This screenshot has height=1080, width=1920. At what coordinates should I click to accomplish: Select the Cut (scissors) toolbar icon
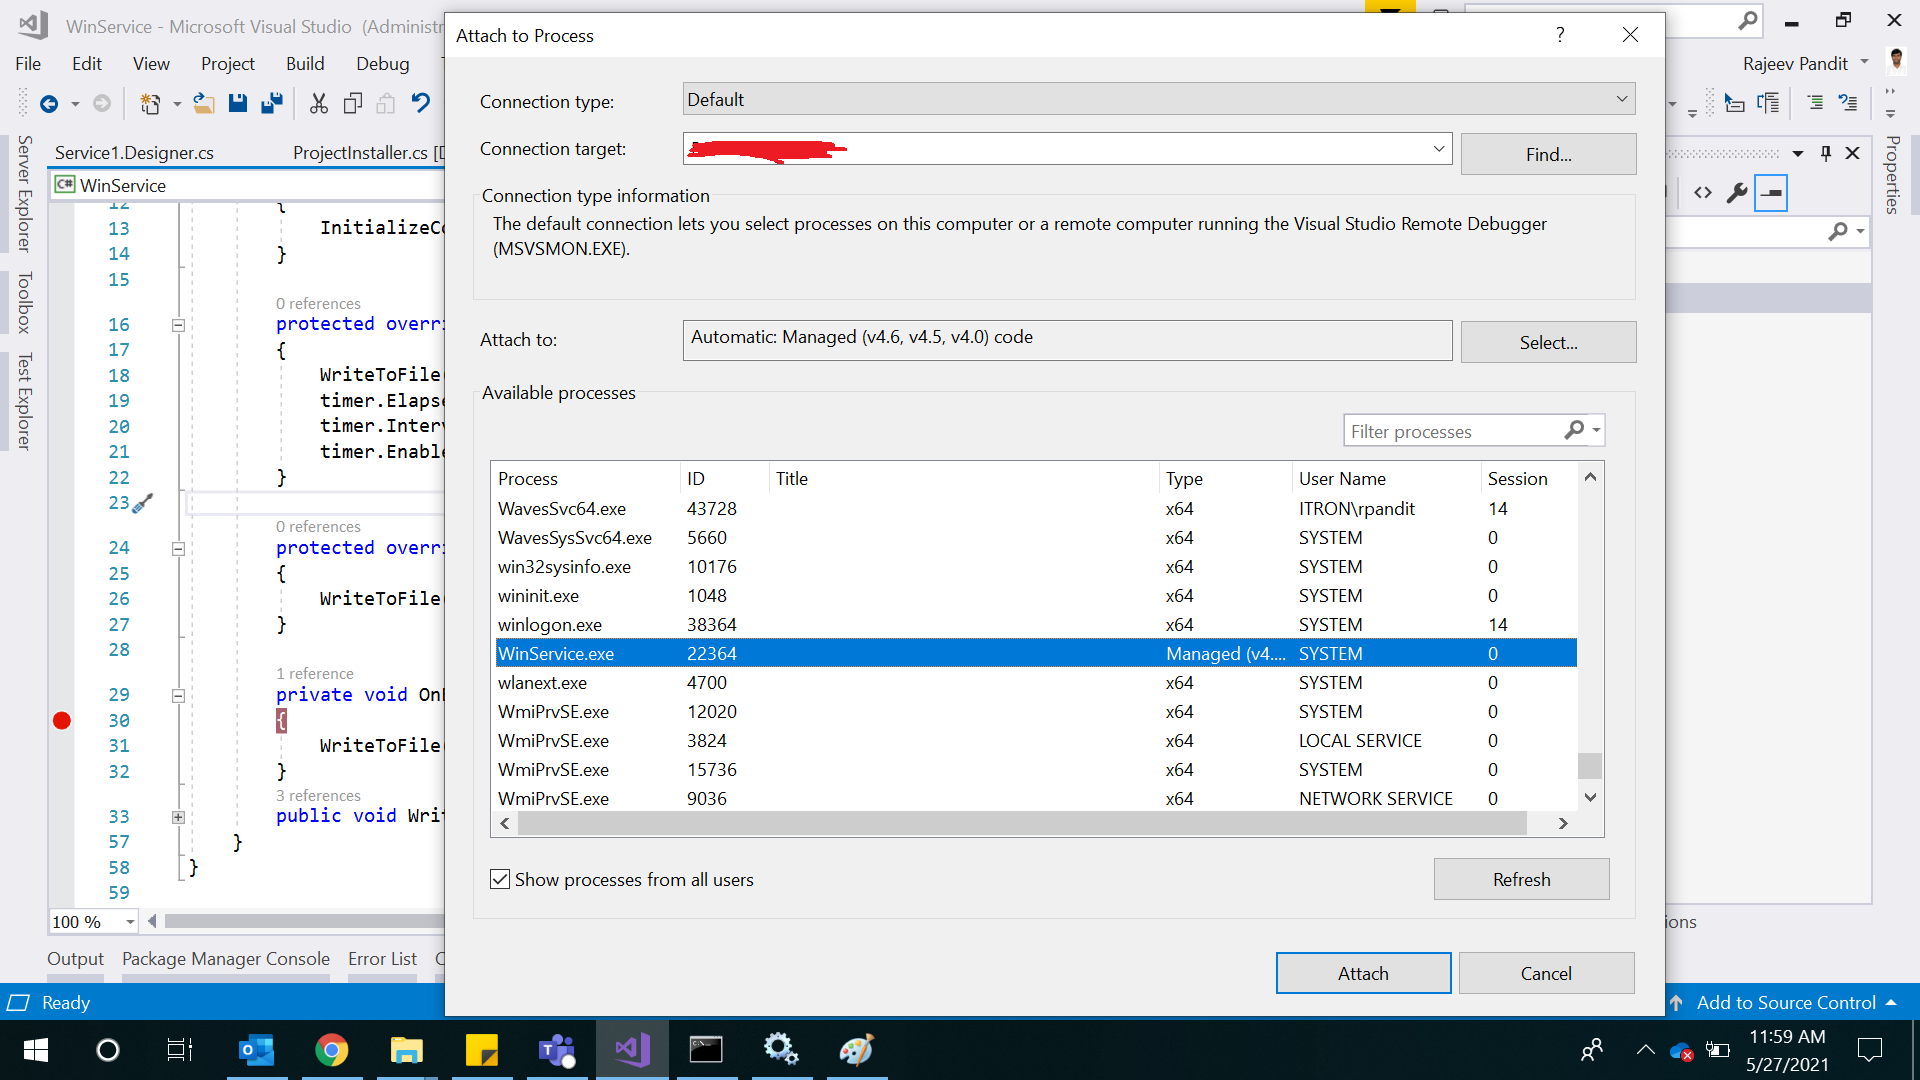click(x=318, y=103)
